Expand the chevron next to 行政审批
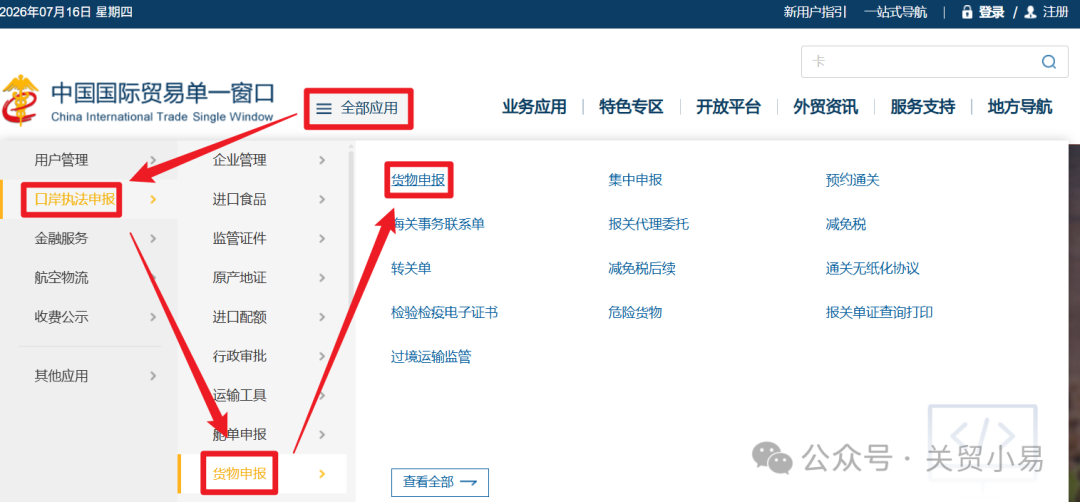This screenshot has height=502, width=1080. click(x=322, y=357)
